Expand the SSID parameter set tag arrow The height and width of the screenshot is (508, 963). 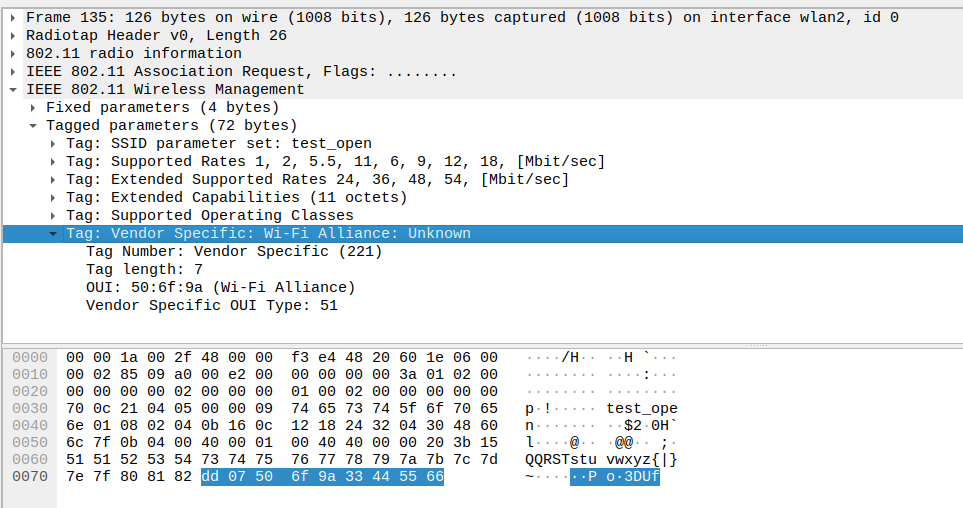pyautogui.click(x=53, y=143)
